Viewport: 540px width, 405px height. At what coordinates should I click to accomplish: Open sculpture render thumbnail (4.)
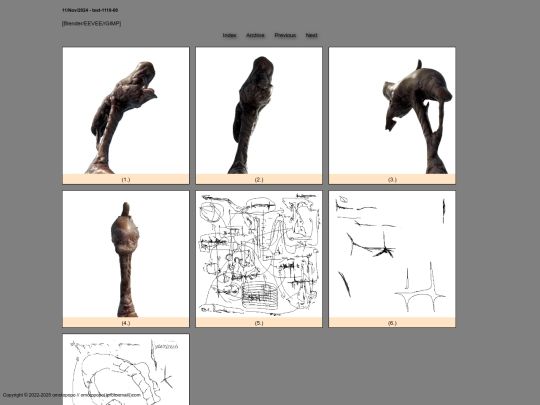click(x=126, y=254)
